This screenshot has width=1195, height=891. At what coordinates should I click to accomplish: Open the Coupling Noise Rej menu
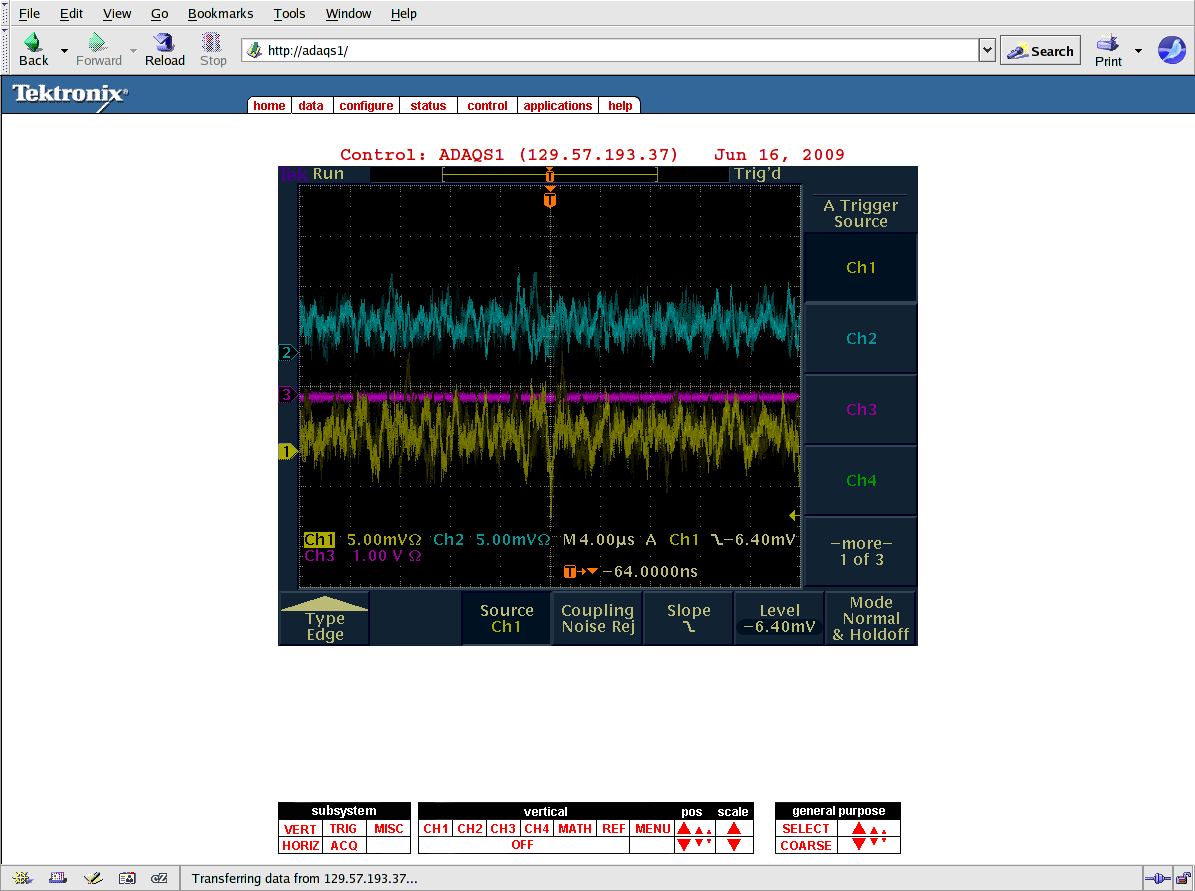coord(598,618)
